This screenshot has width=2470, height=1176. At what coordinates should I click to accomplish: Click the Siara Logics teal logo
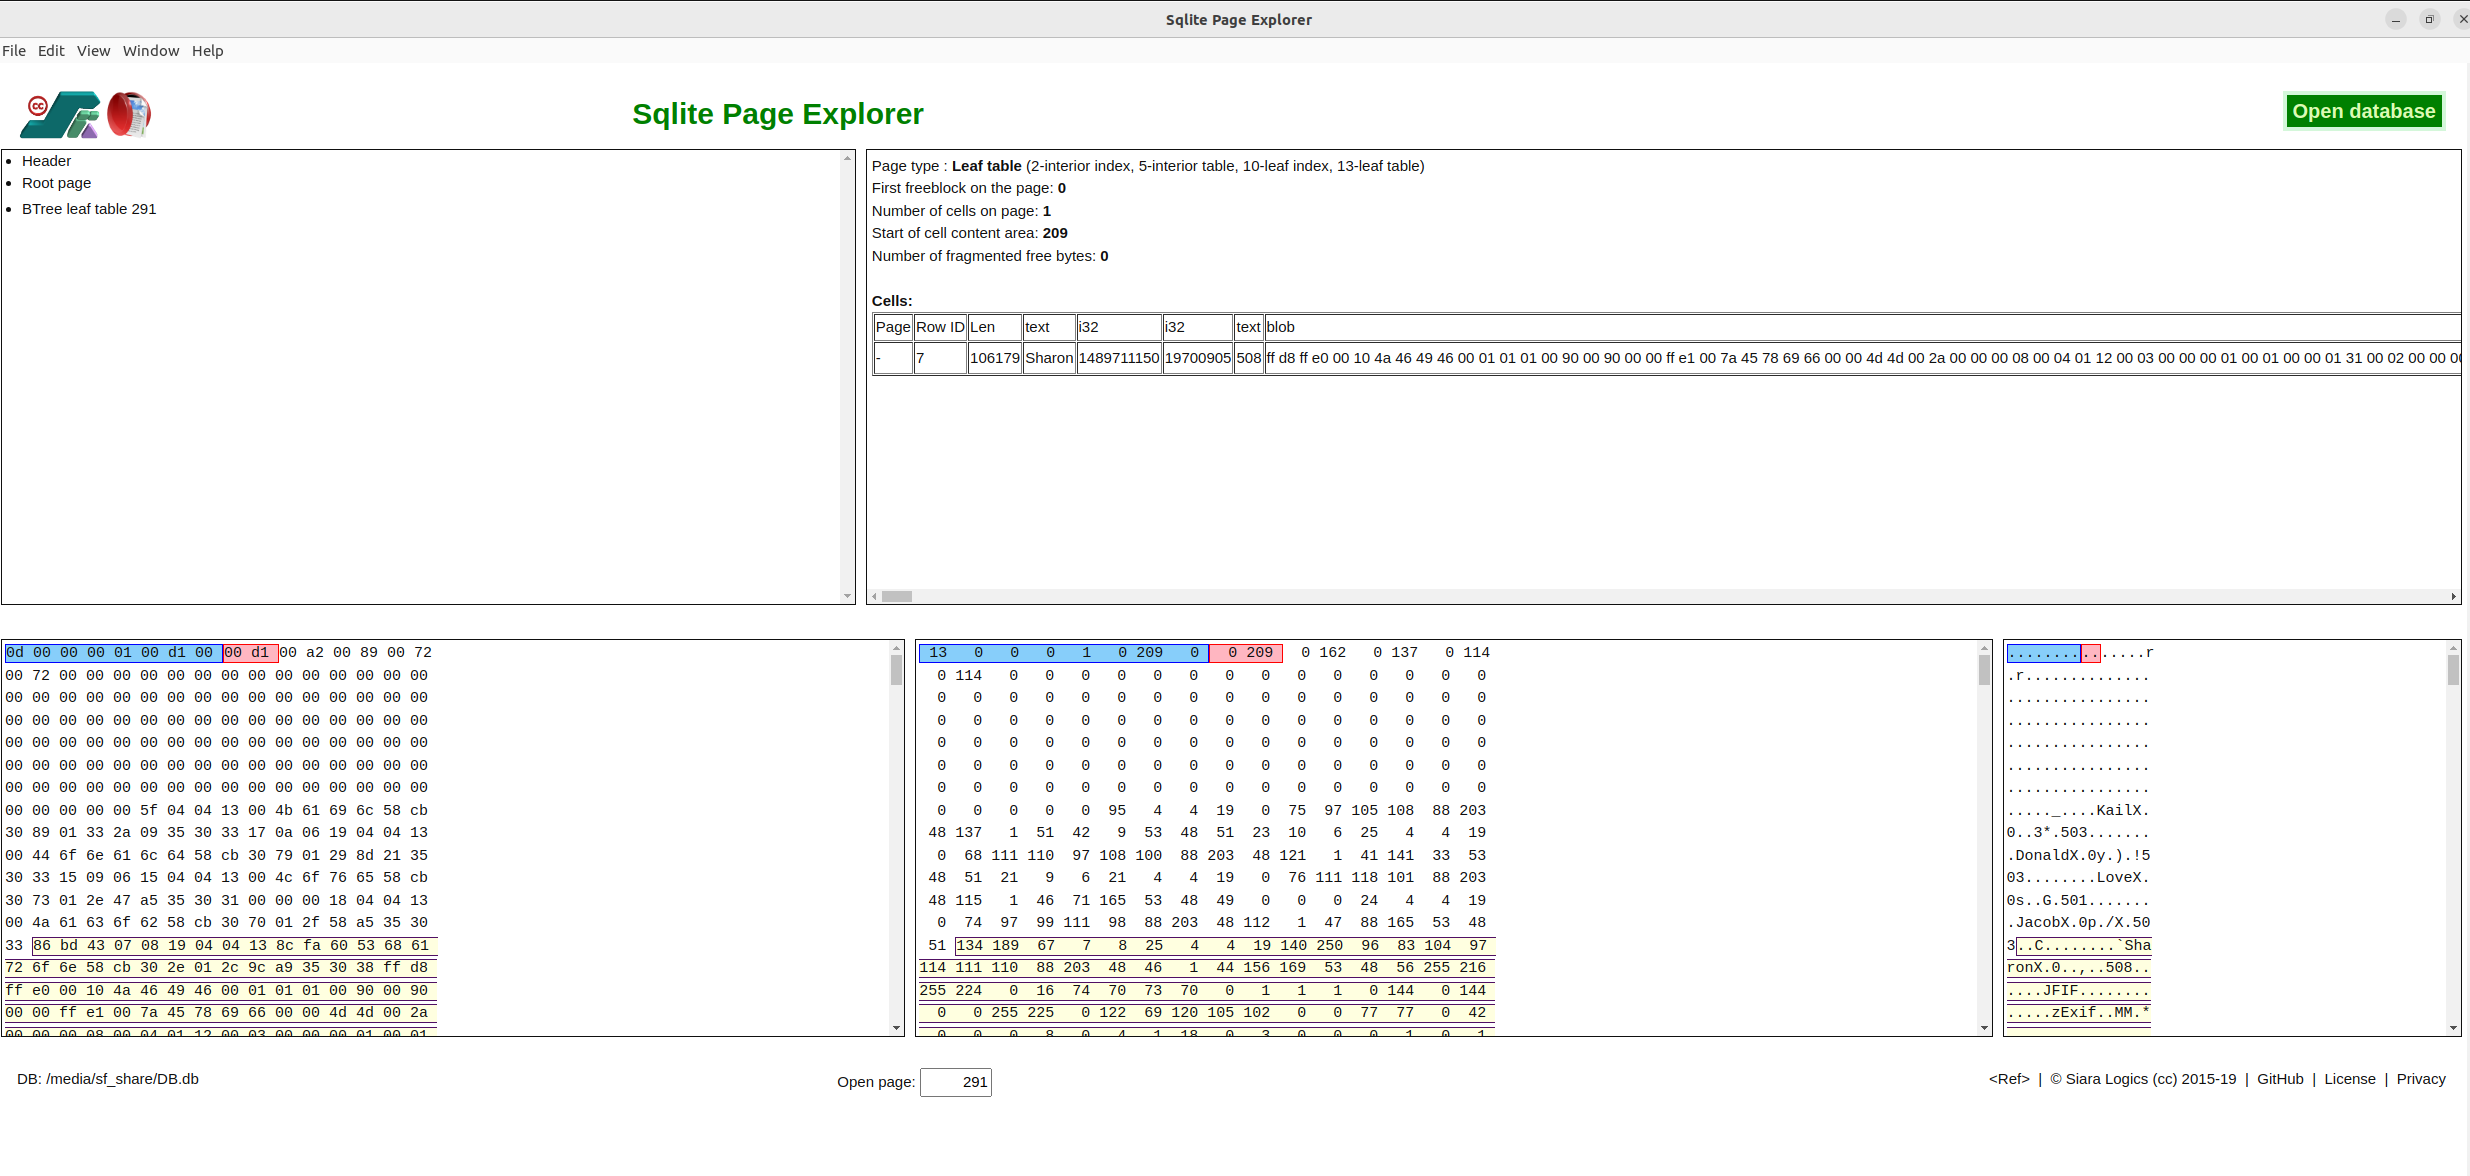tap(60, 114)
